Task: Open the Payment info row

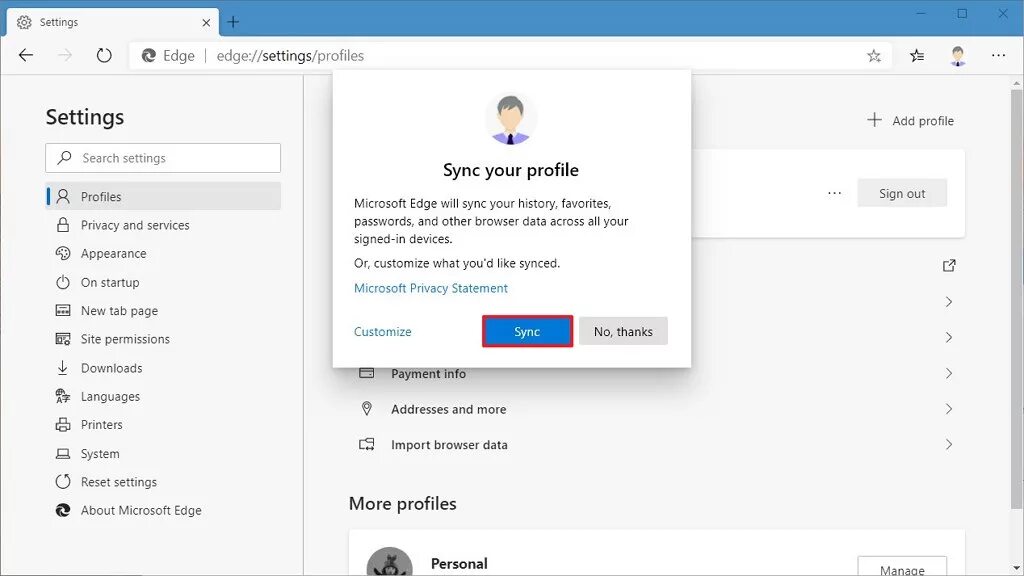Action: pos(657,374)
